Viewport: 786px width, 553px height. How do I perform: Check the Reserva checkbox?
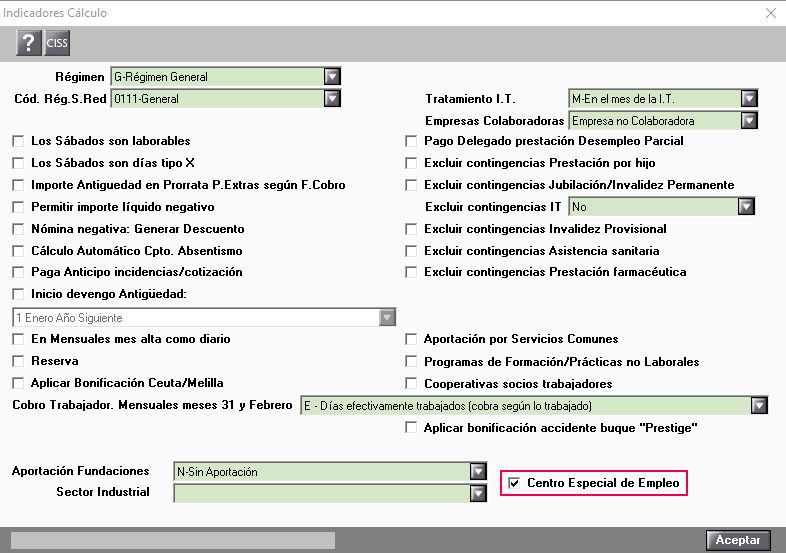[19, 361]
